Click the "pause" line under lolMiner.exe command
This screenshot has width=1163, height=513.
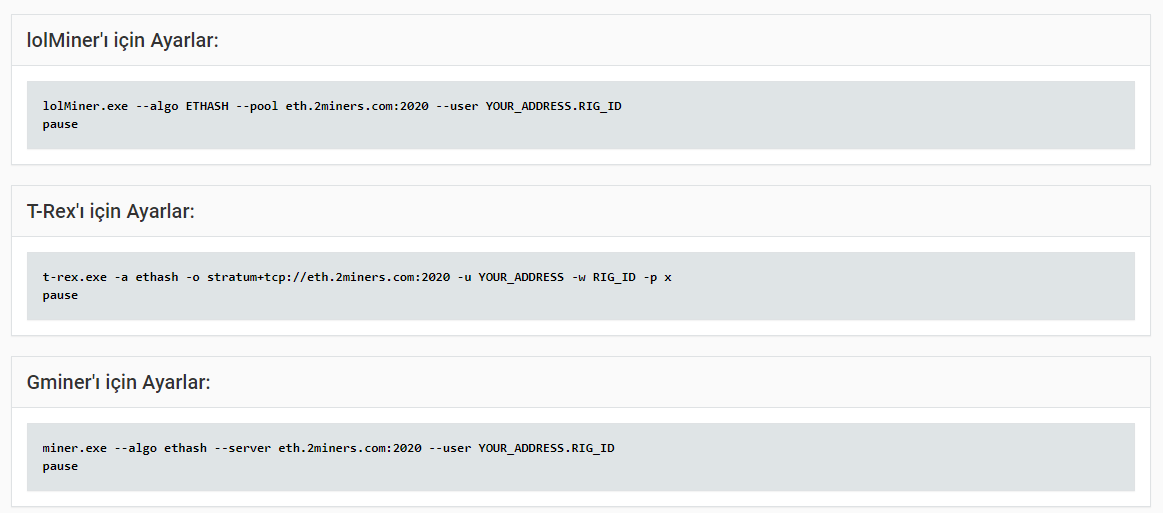coord(60,125)
